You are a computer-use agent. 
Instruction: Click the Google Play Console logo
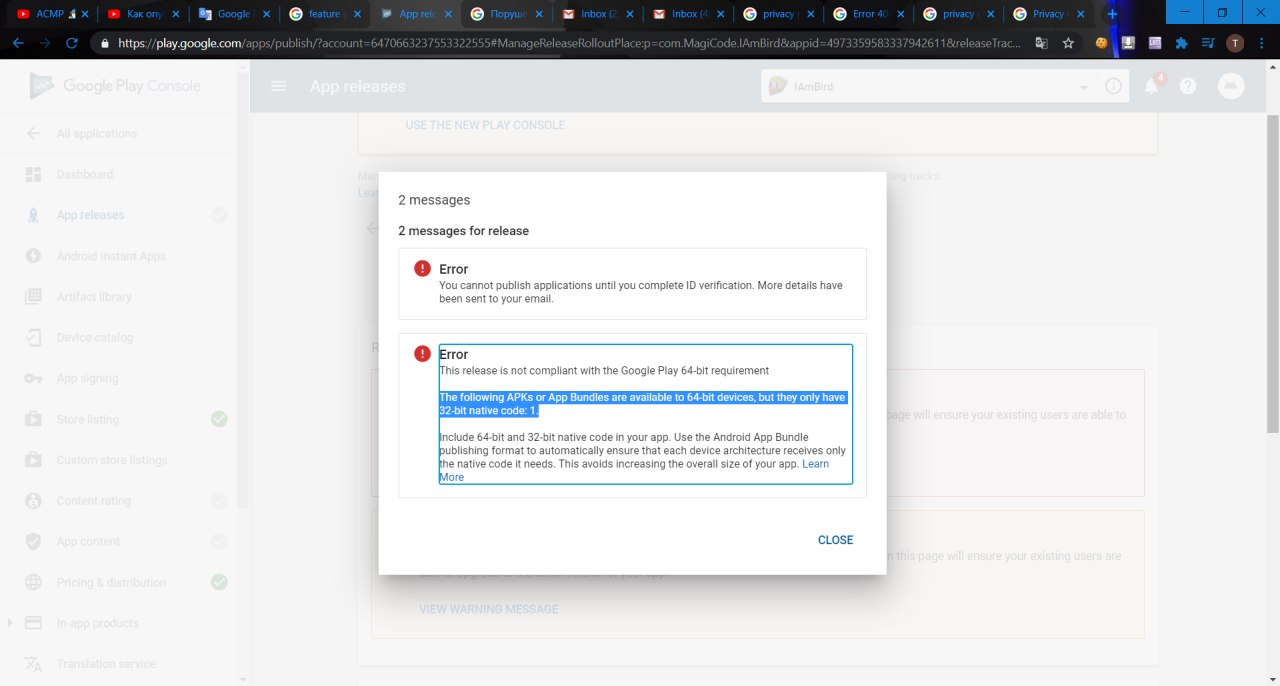(x=115, y=86)
